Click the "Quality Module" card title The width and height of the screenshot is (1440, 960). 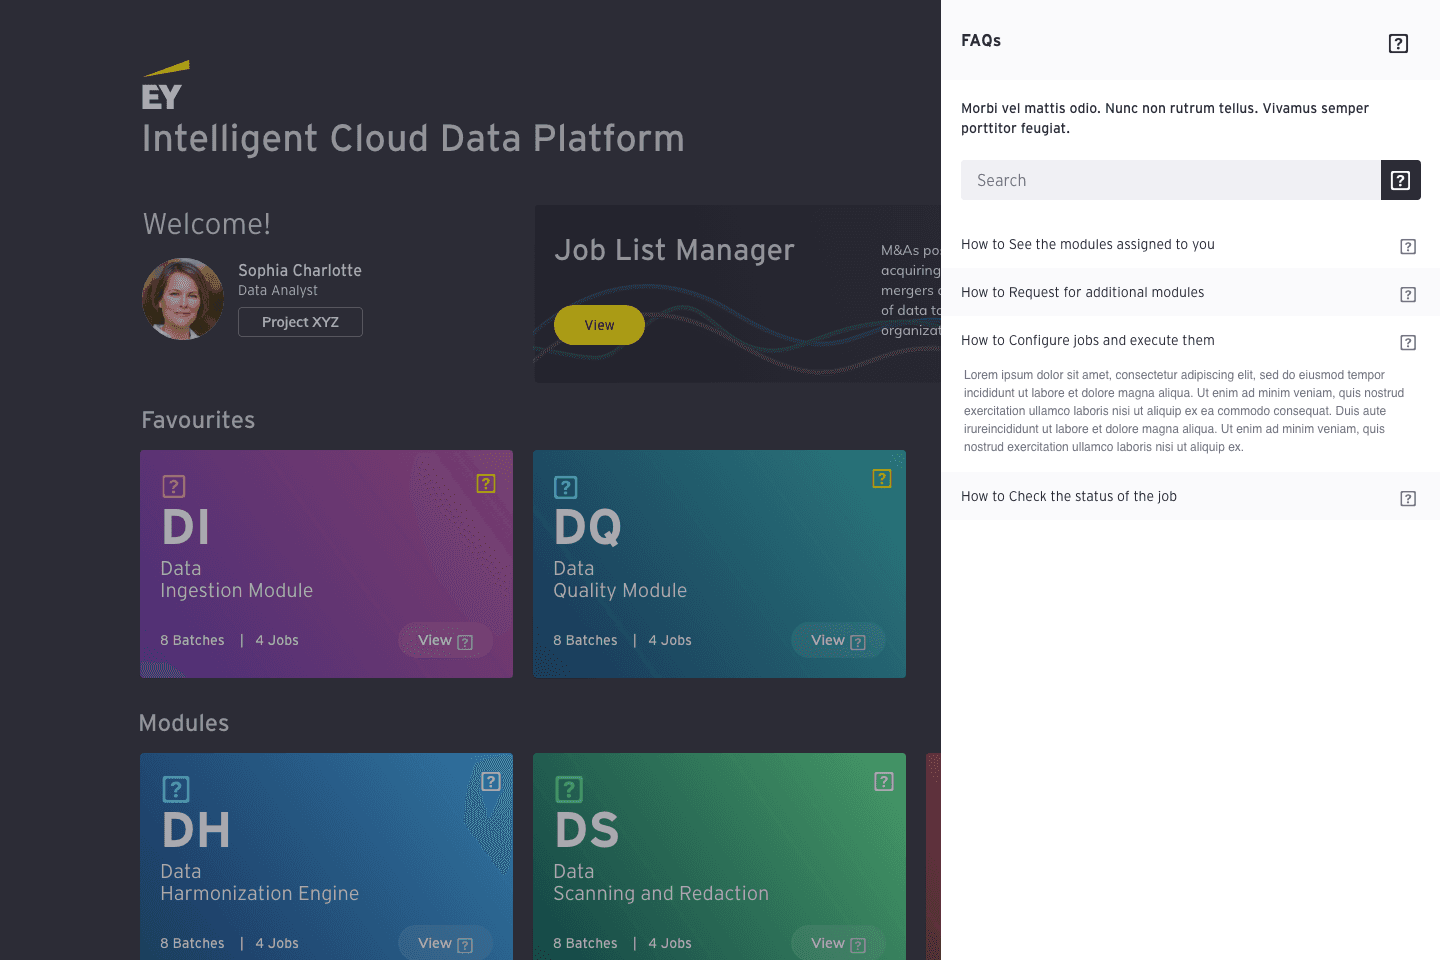click(620, 591)
